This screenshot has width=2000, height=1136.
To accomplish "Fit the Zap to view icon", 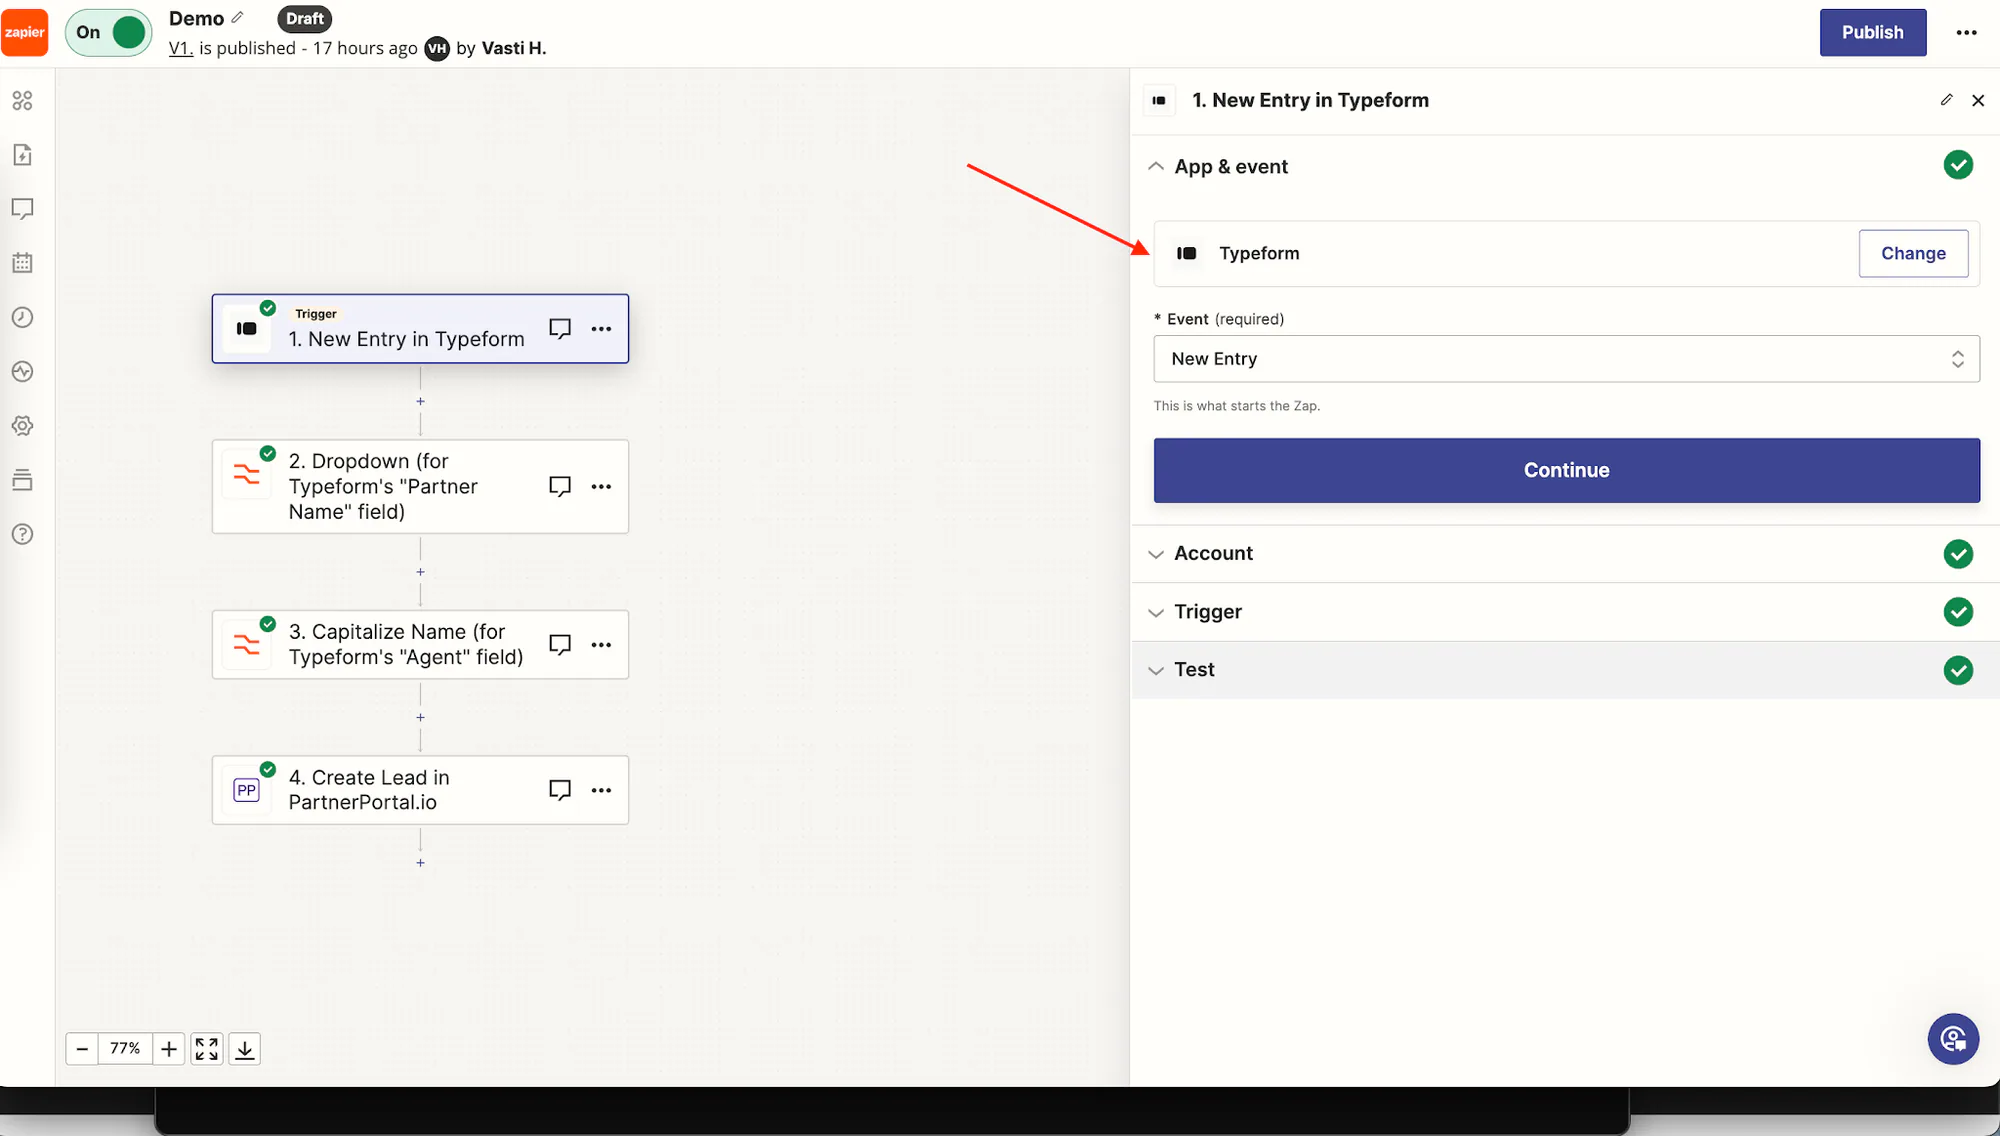I will click(x=207, y=1049).
